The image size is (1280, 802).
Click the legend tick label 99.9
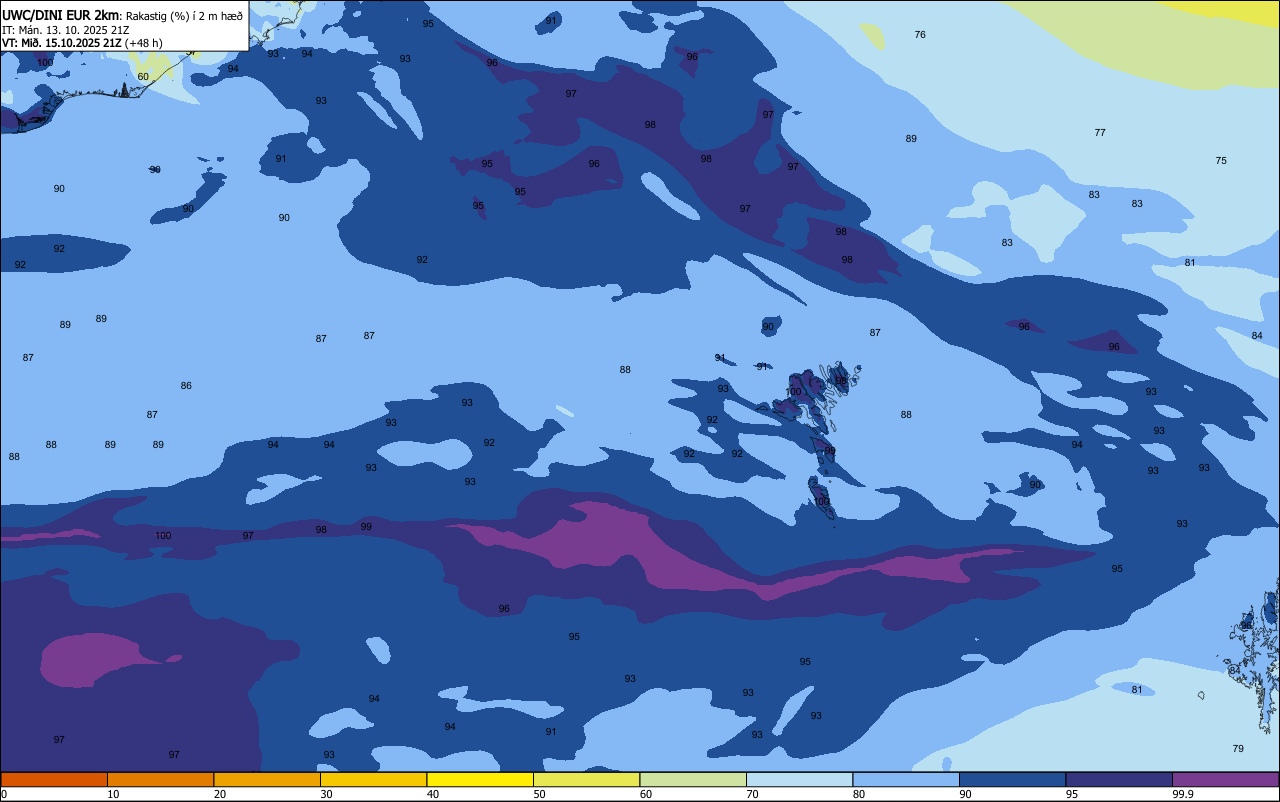(1183, 794)
